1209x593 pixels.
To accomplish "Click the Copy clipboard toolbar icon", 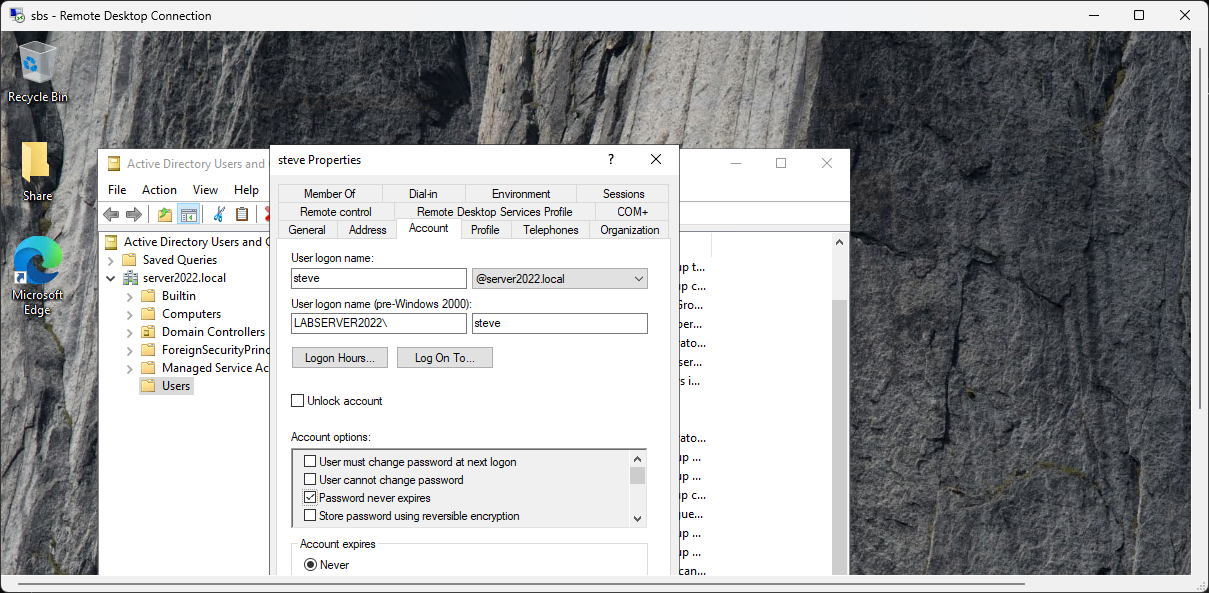I will (x=242, y=214).
